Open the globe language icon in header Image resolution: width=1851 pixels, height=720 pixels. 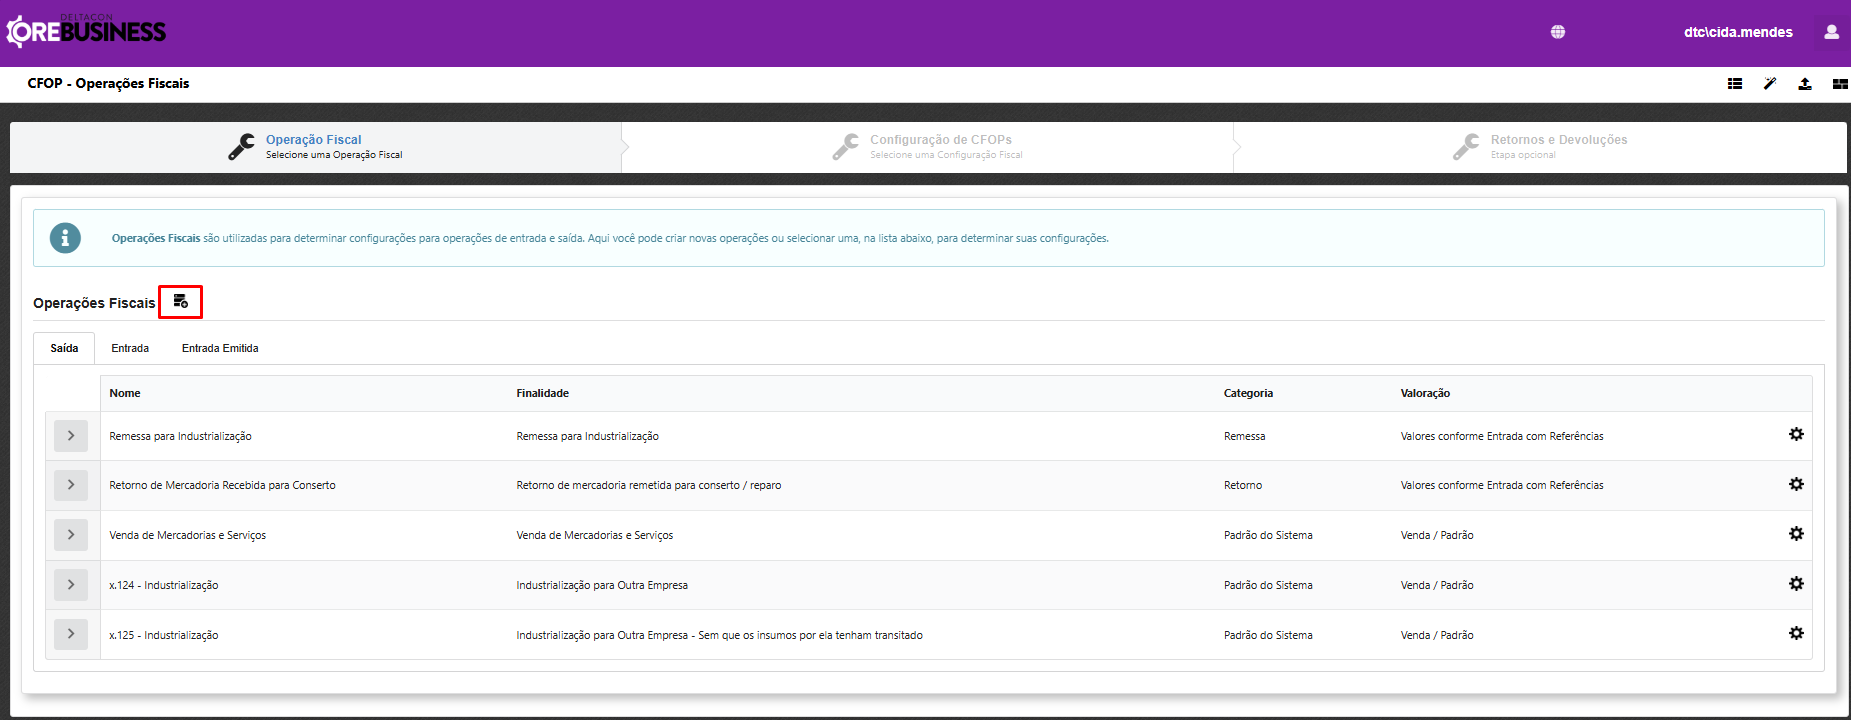tap(1558, 32)
